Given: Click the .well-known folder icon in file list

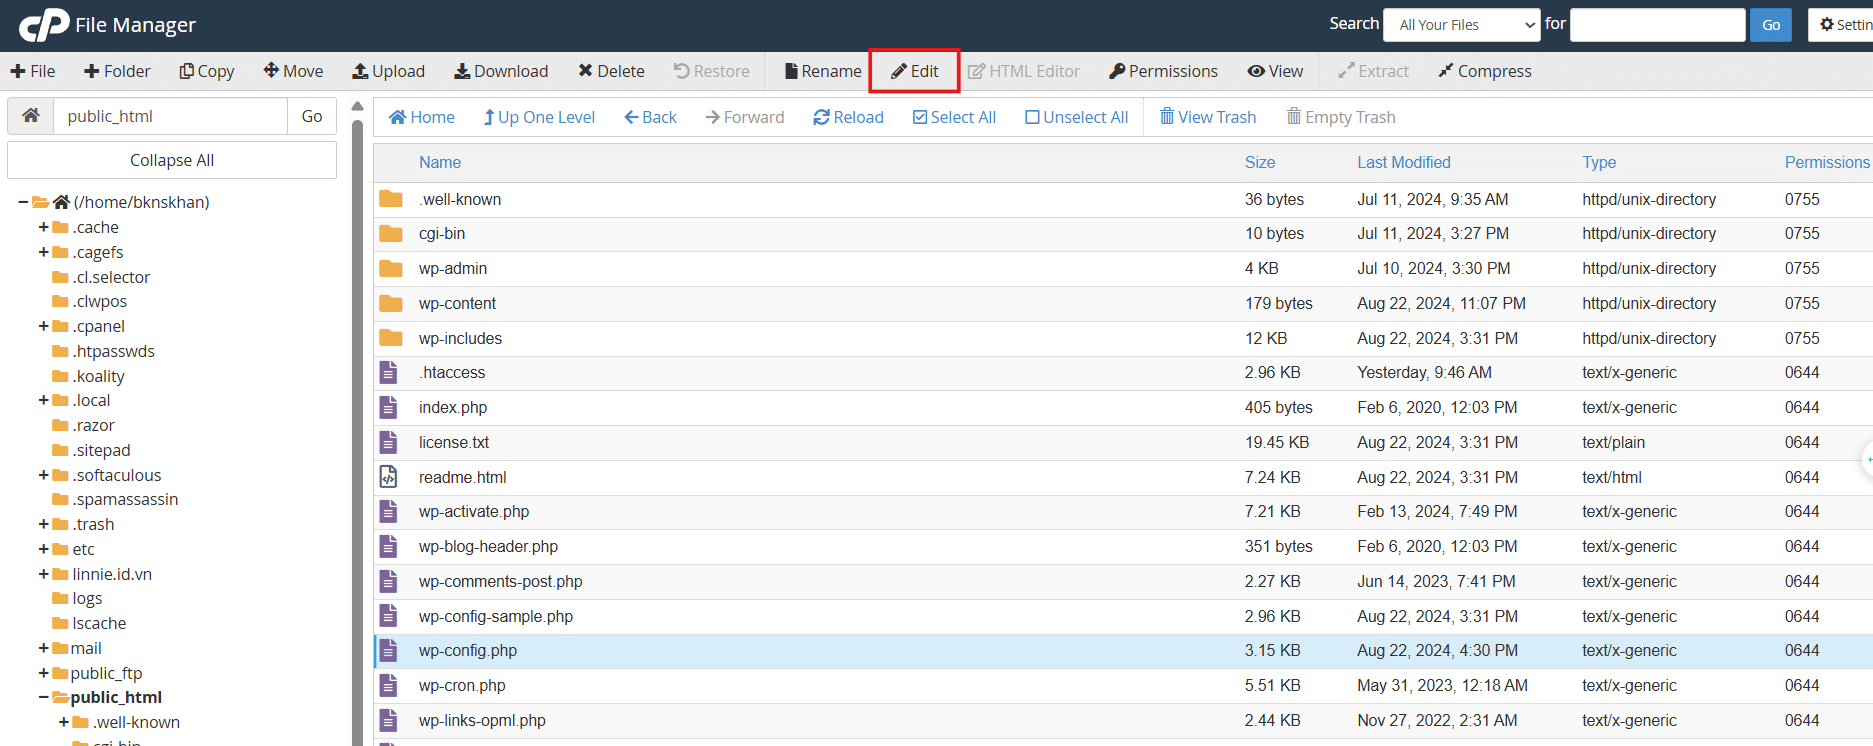Looking at the screenshot, I should [x=391, y=199].
